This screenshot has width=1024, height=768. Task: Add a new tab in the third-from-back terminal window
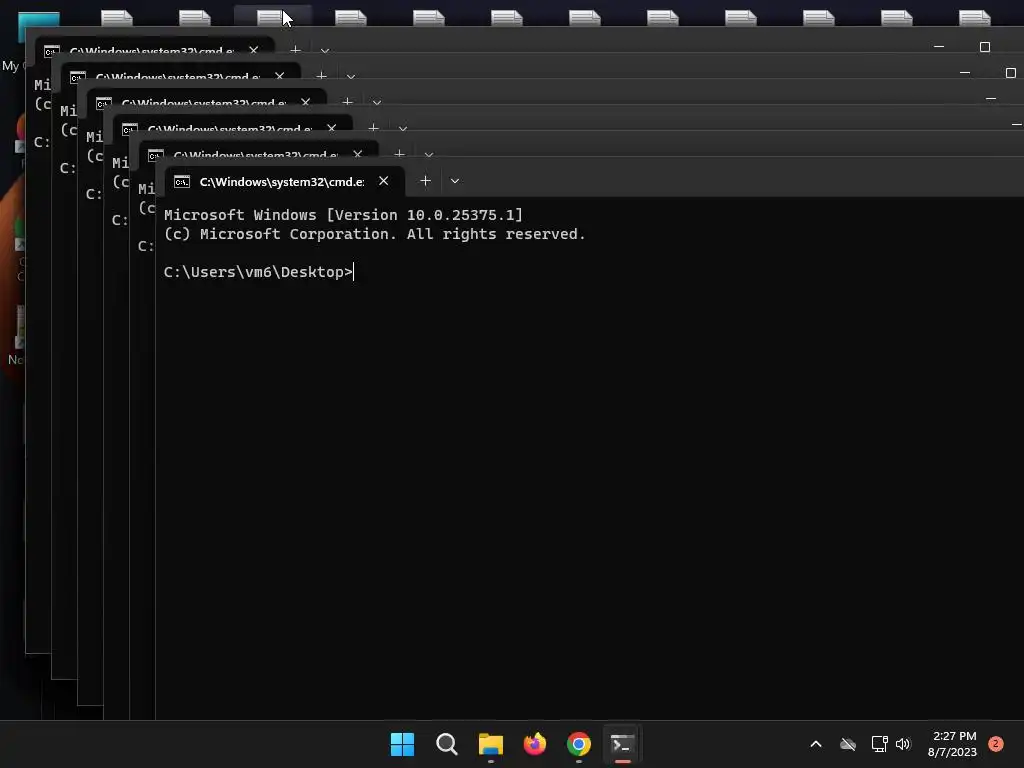(x=347, y=102)
